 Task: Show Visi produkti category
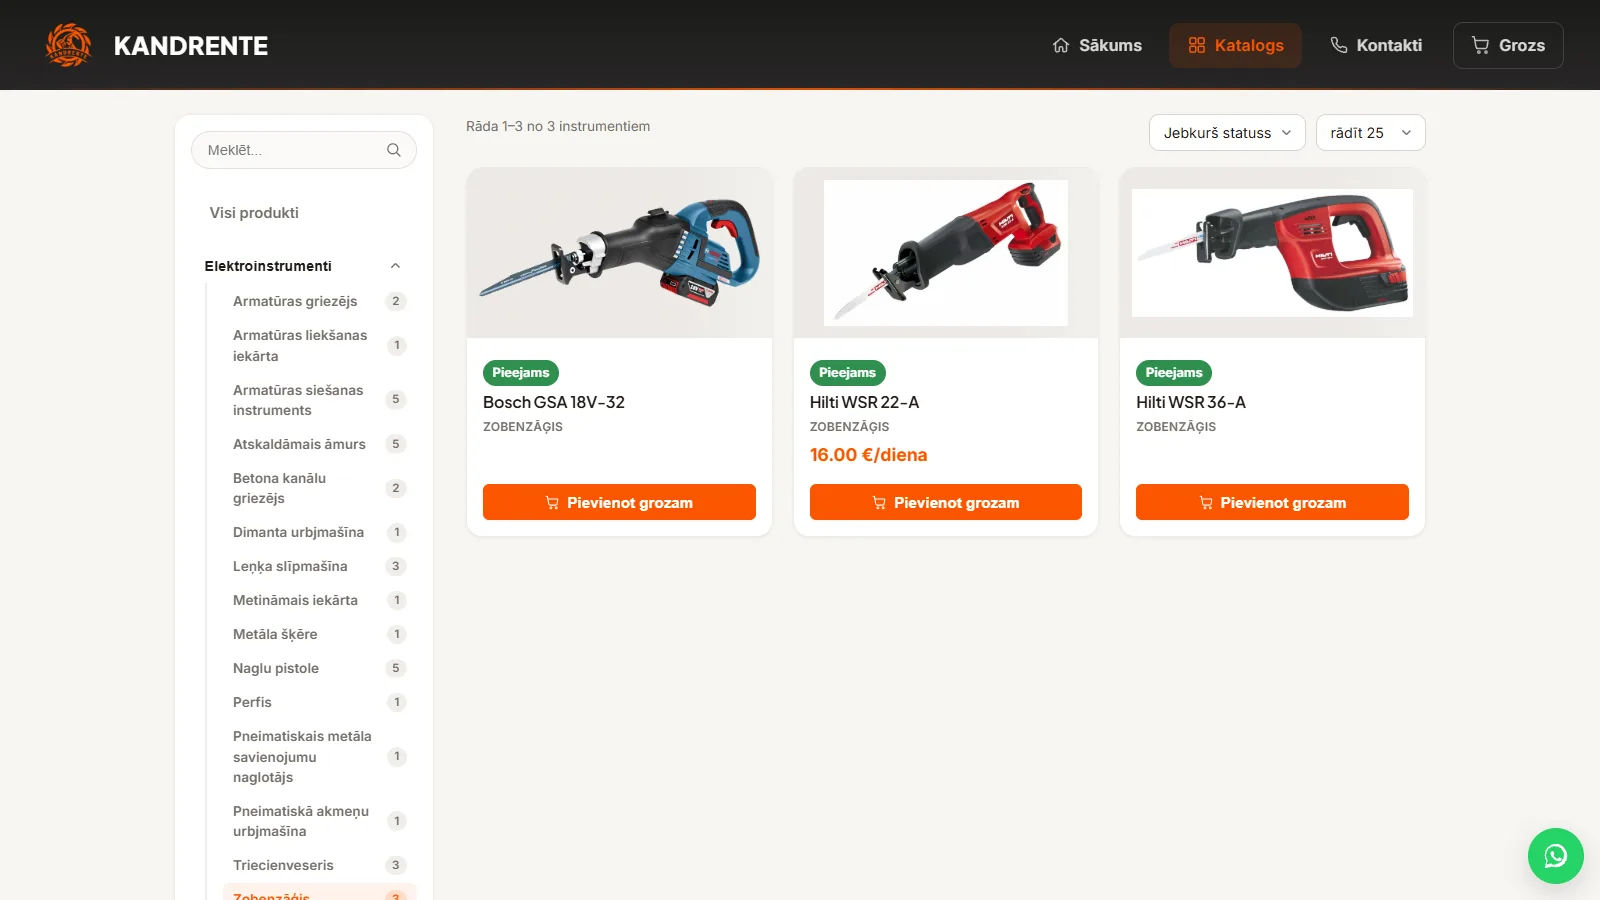(x=254, y=213)
